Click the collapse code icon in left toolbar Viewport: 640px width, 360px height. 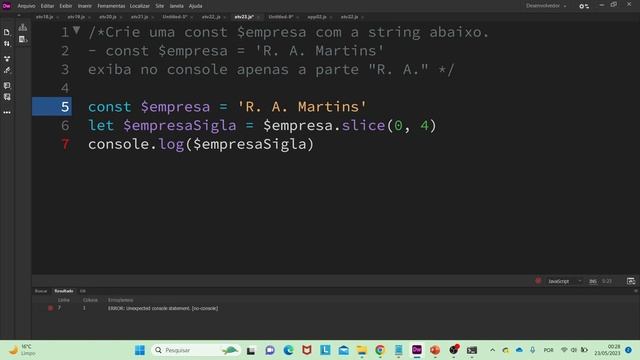point(7,59)
